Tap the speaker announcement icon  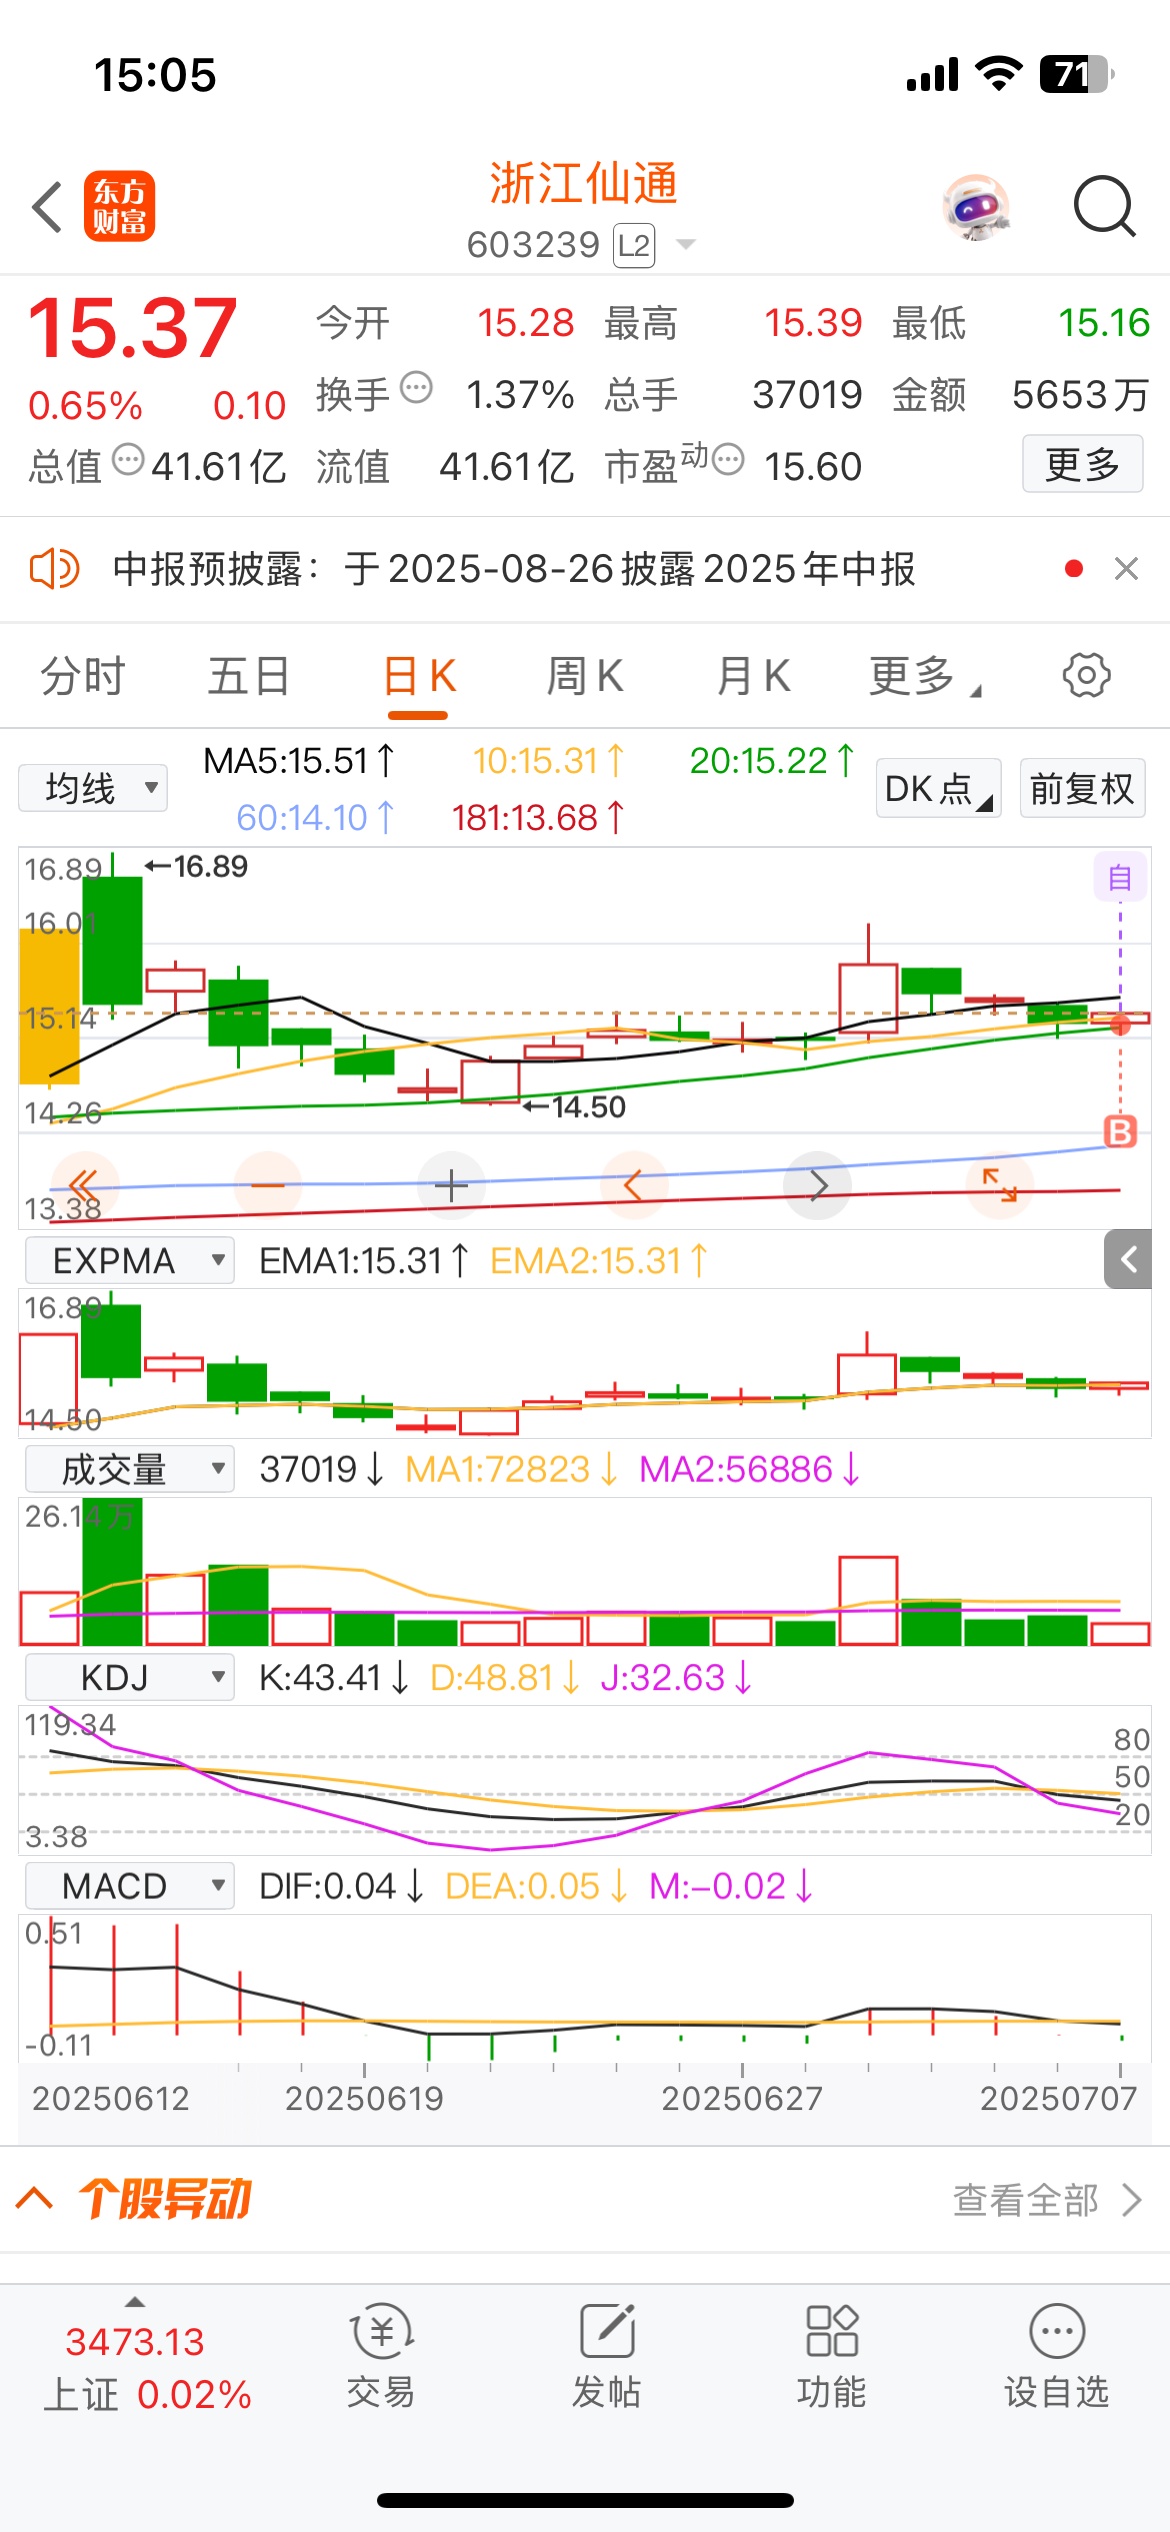coord(54,569)
